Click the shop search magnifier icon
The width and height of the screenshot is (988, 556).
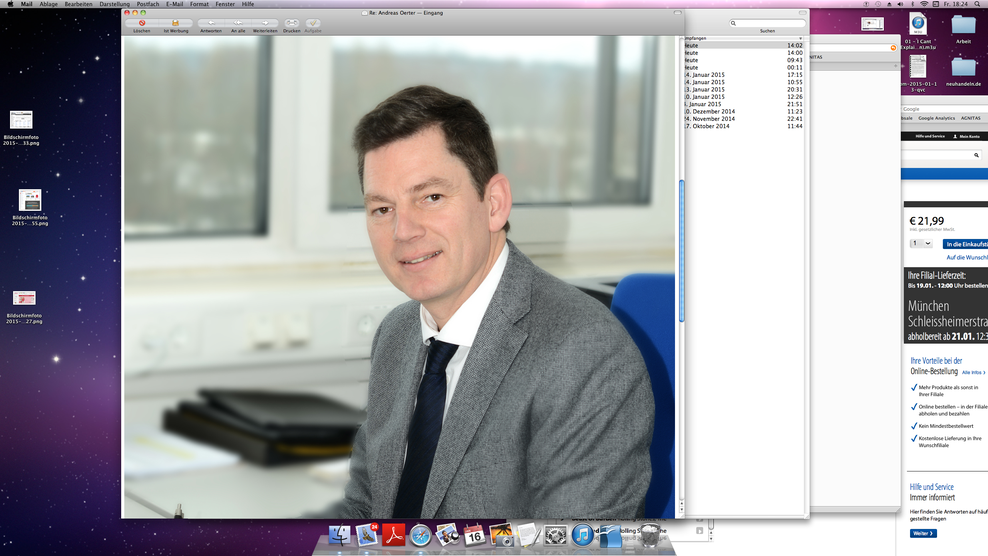[x=977, y=155]
